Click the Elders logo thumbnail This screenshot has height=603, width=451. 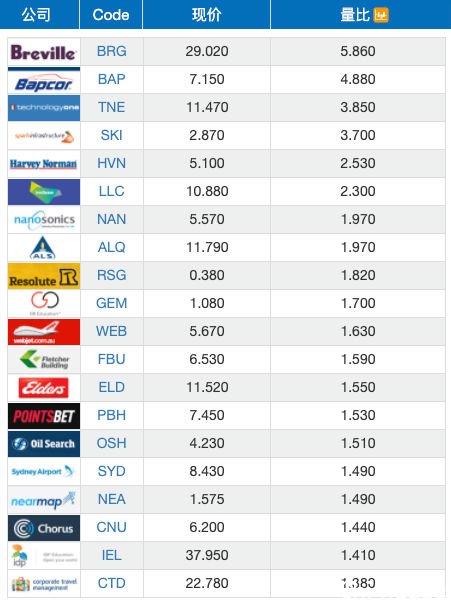44,388
